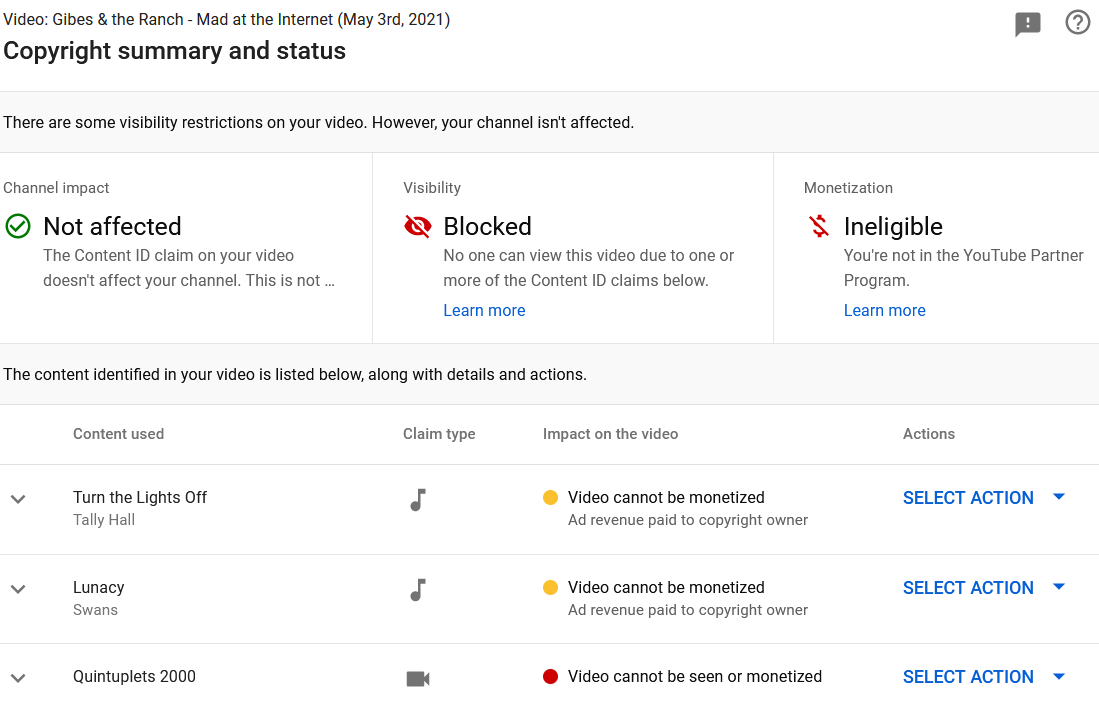Click the red Blocked crossed-eye icon
Screen dimensions: 1099x709
coord(418,226)
